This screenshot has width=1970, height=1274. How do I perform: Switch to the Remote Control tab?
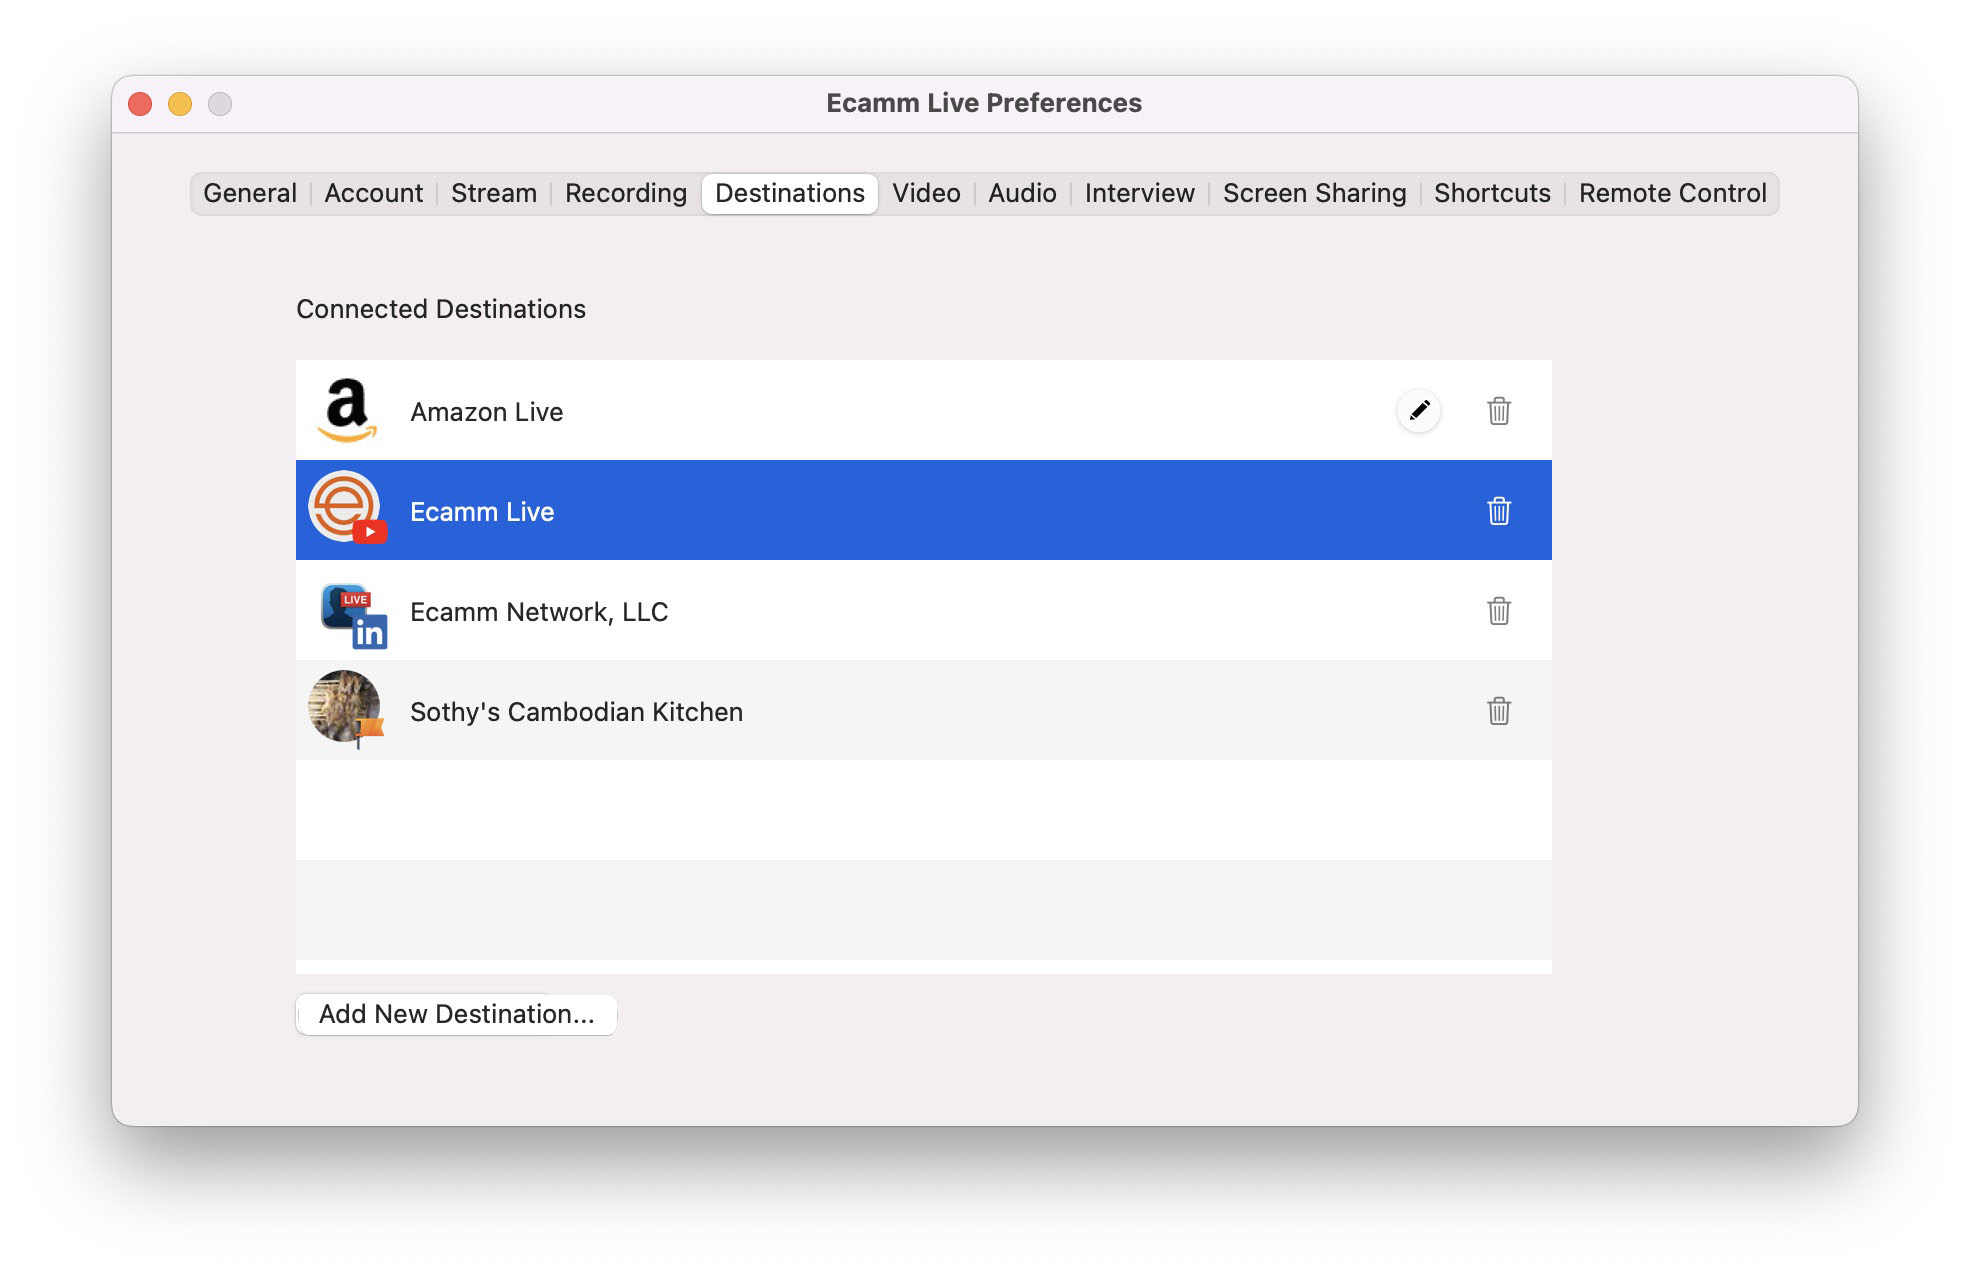click(1673, 193)
